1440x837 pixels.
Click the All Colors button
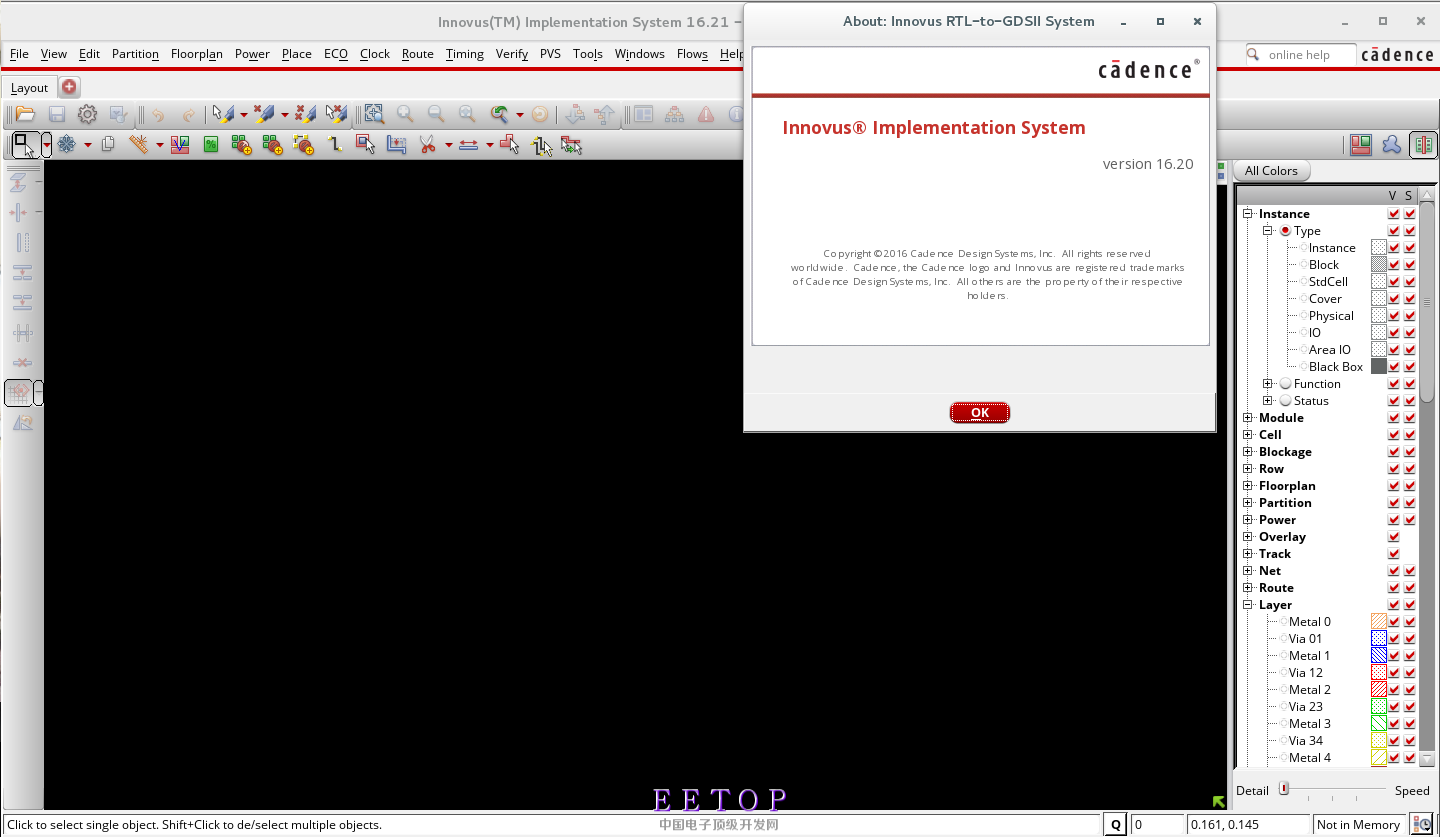[1271, 171]
